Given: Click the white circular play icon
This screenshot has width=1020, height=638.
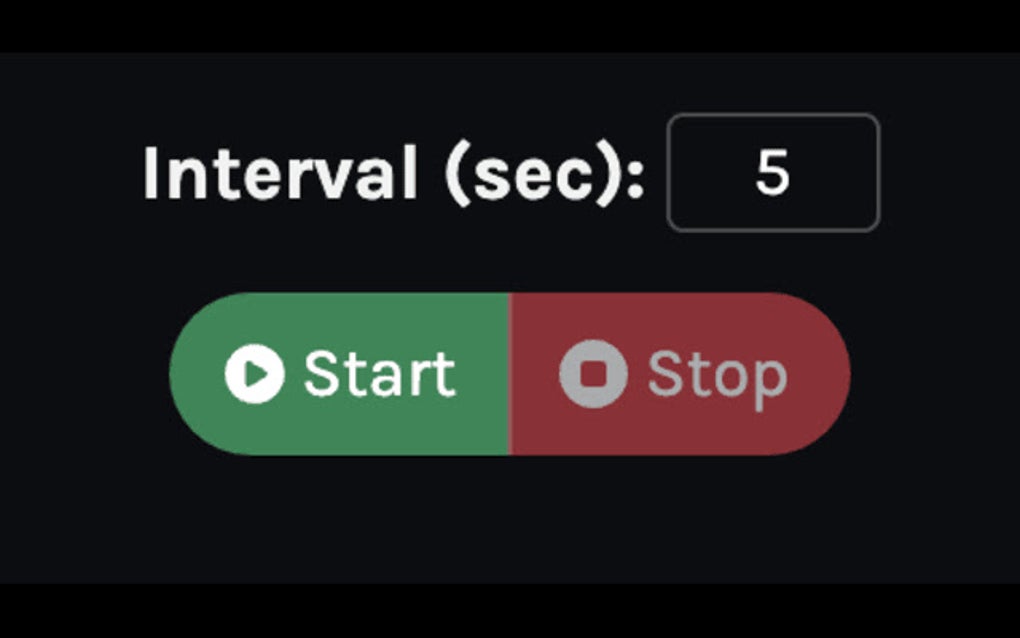Looking at the screenshot, I should 254,374.
